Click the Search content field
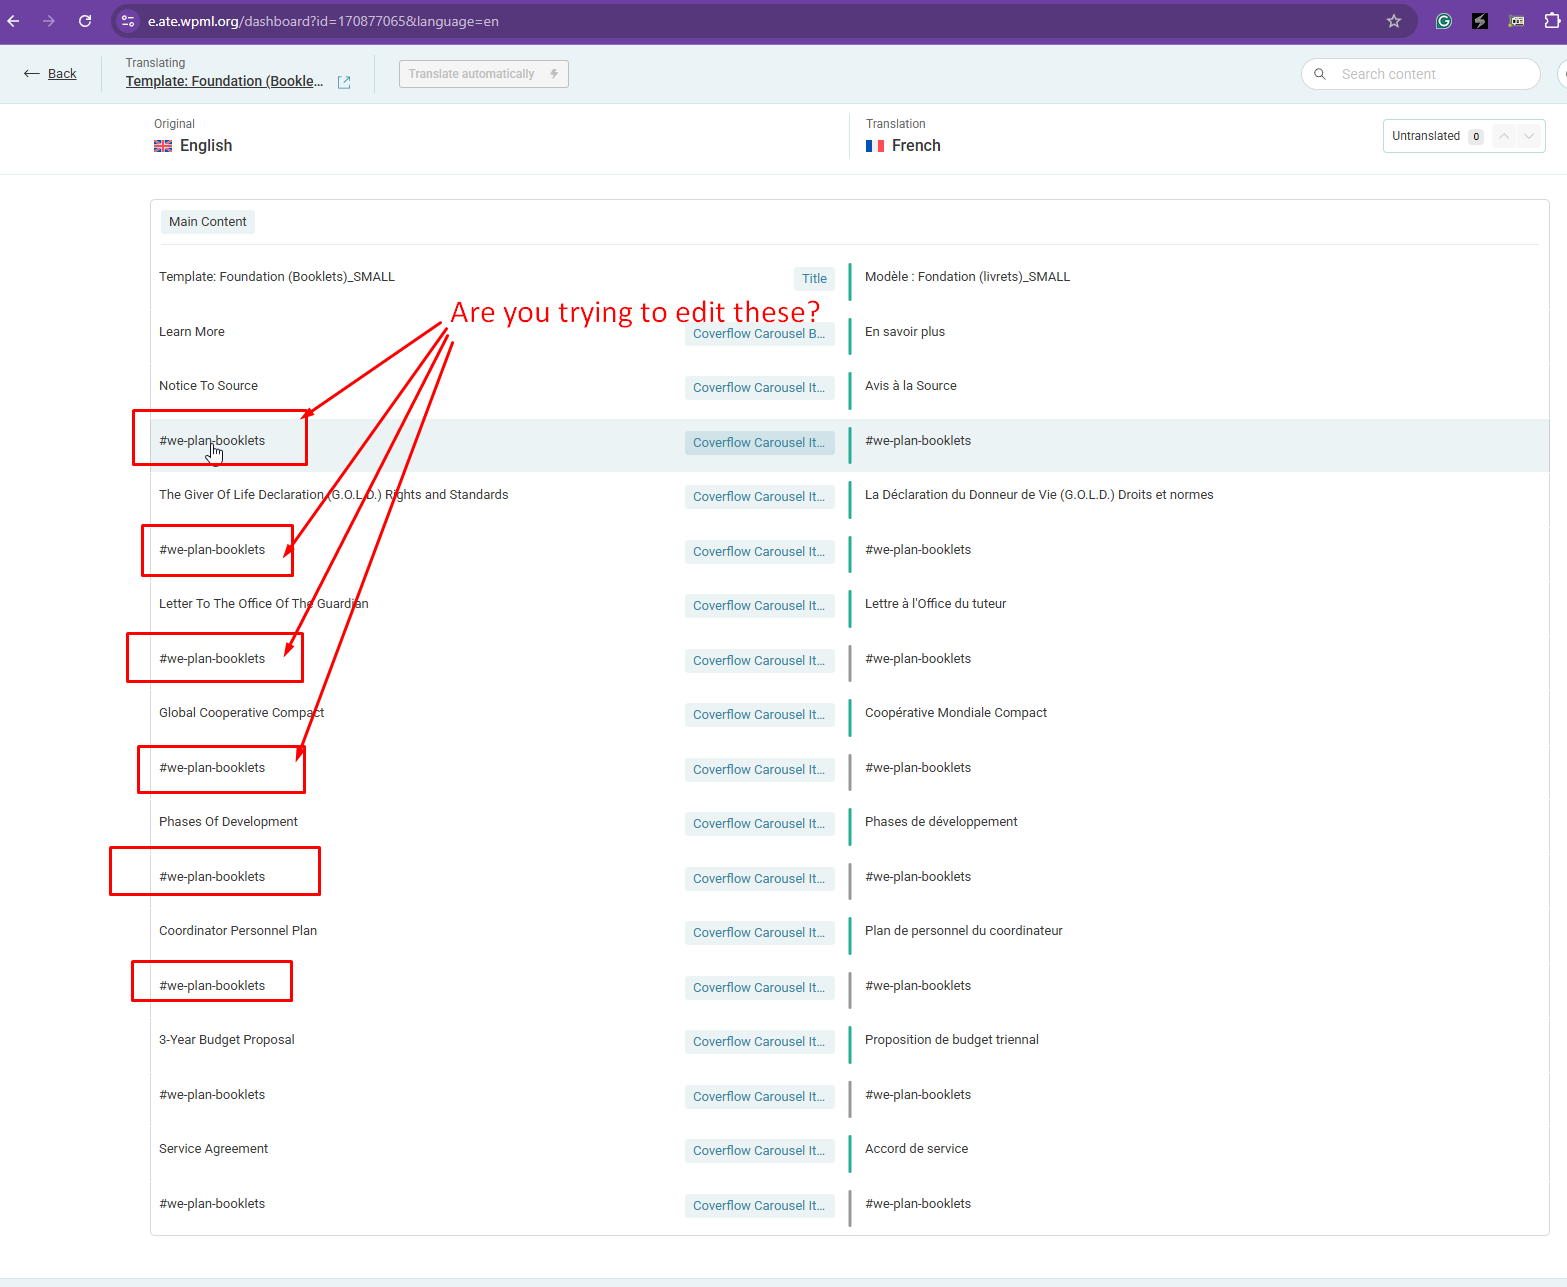 point(1430,74)
